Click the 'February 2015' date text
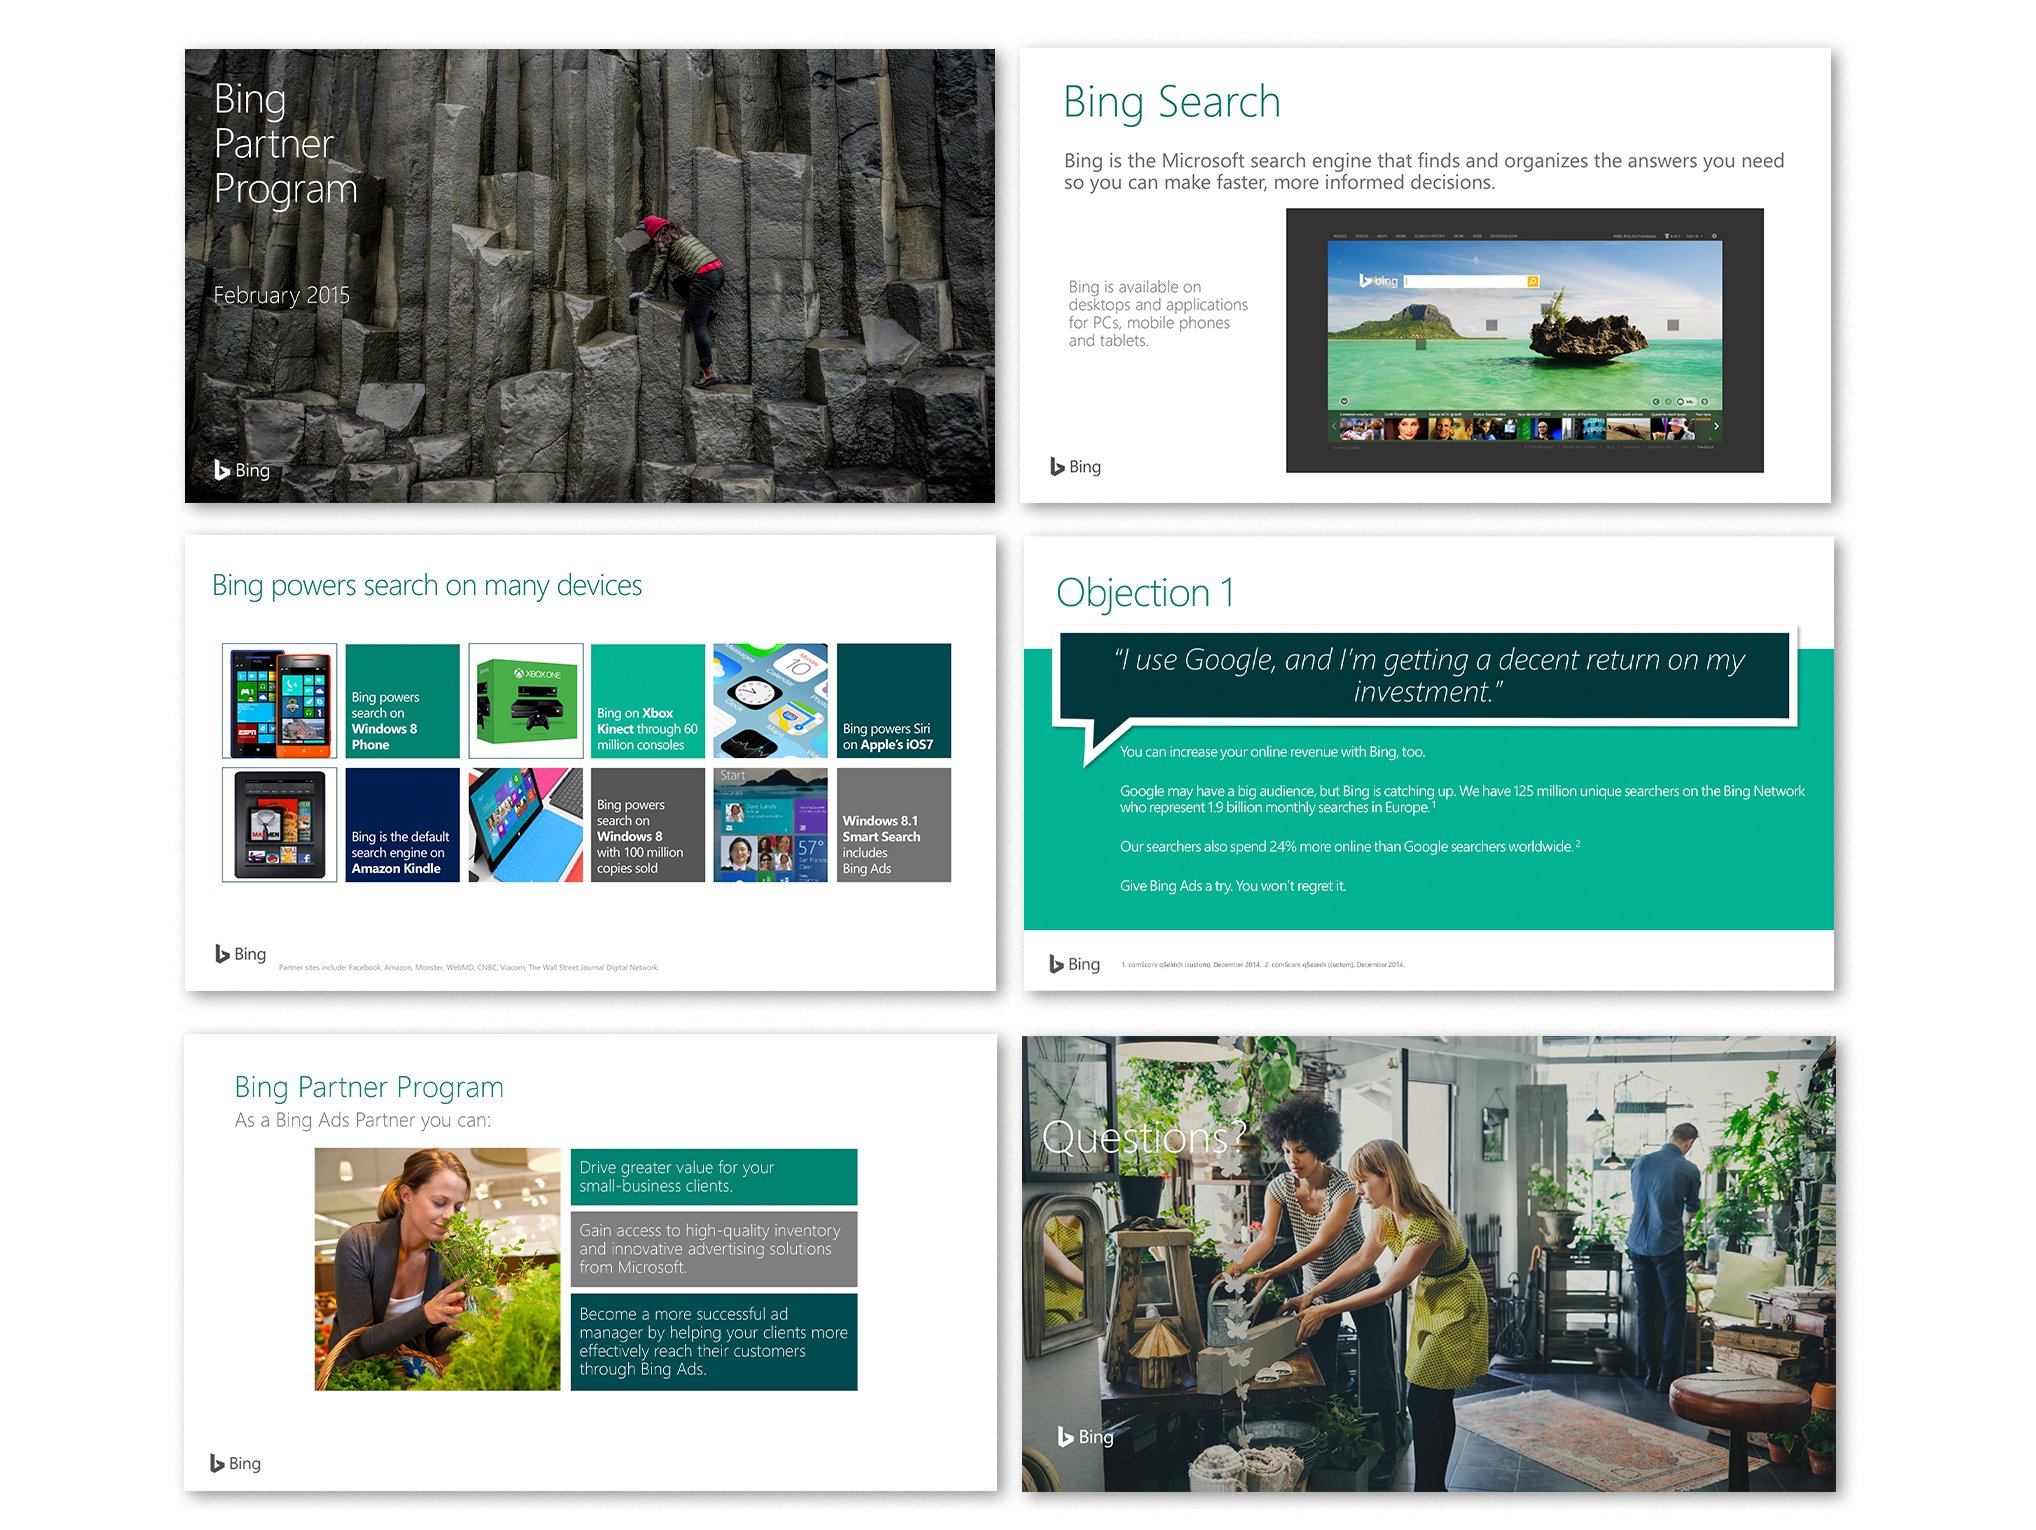2036x1530 pixels. coord(281,295)
